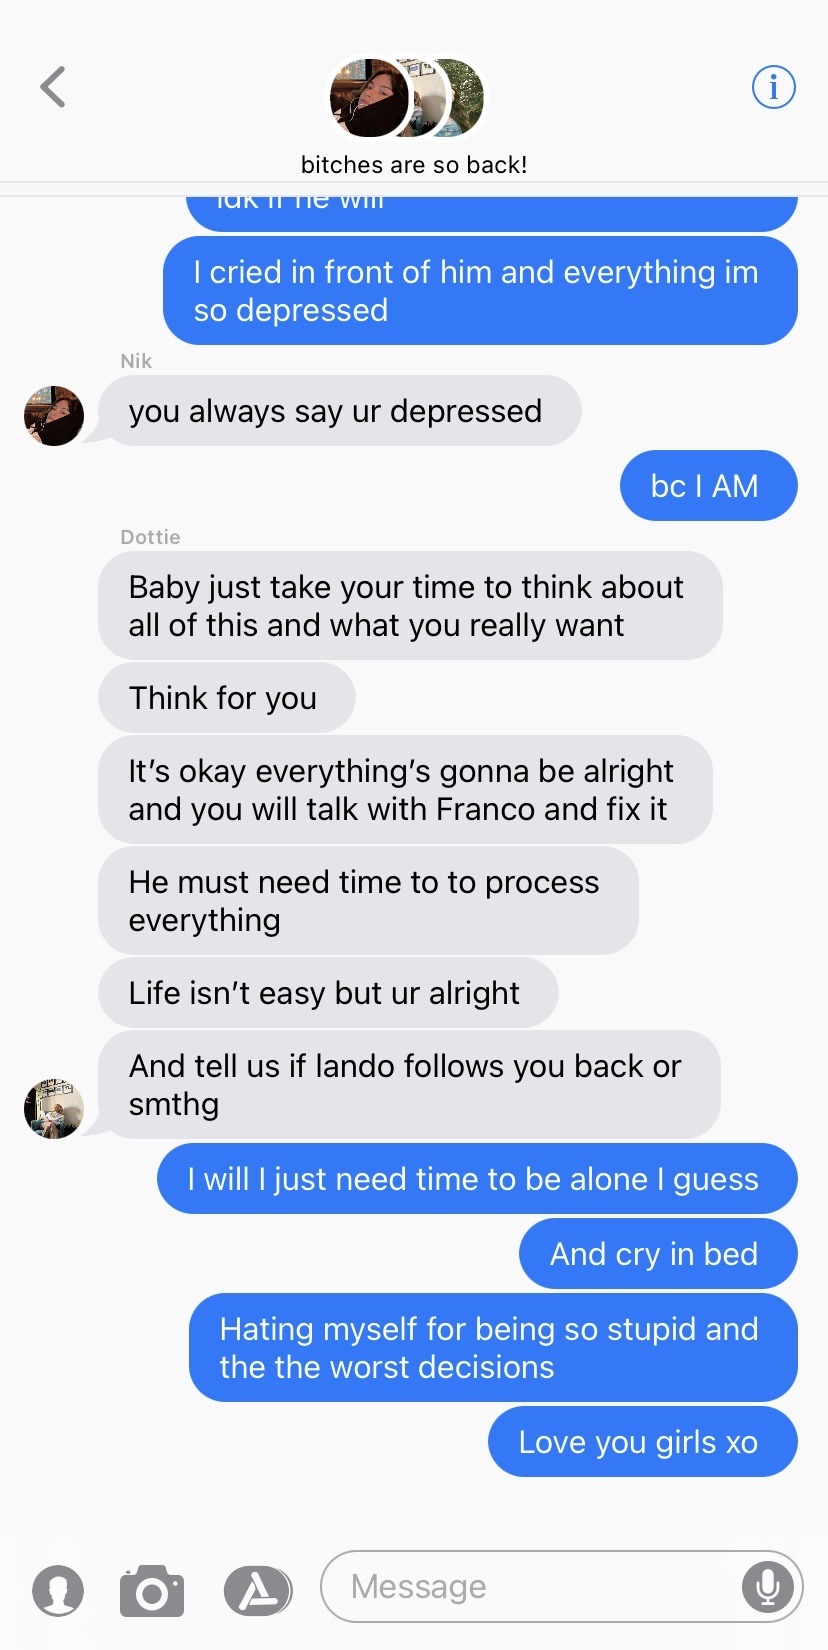Tap the "Love you girls xo" bubble

pyautogui.click(x=643, y=1442)
